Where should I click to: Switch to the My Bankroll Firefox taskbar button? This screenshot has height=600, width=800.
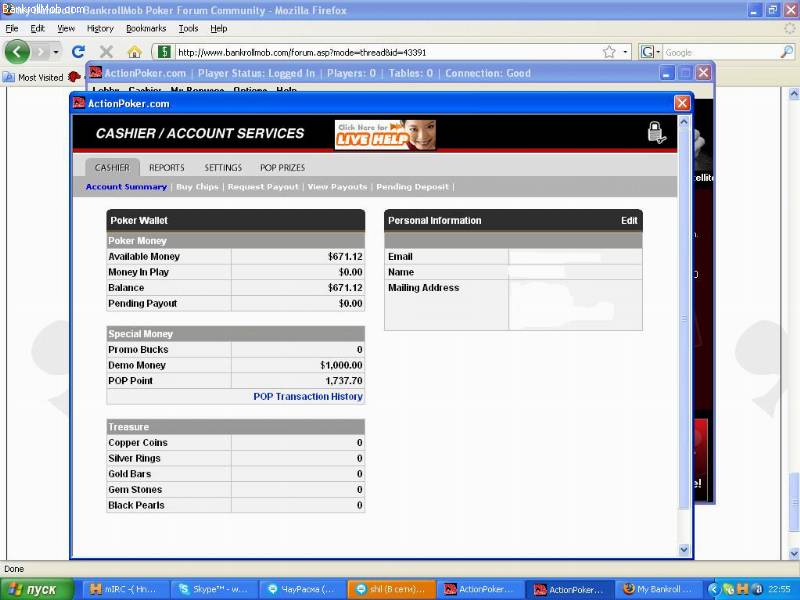(657, 589)
